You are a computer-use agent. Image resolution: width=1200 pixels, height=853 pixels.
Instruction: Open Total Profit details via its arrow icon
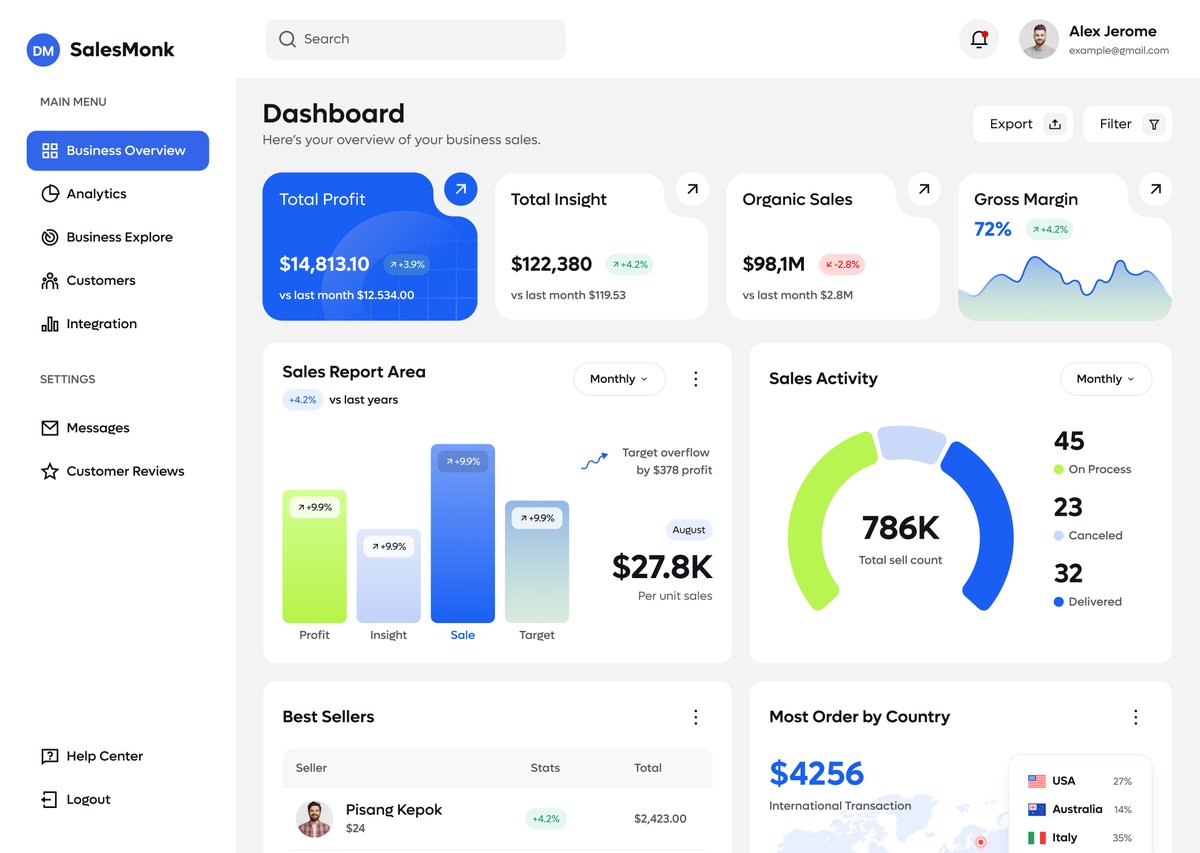[x=460, y=189]
